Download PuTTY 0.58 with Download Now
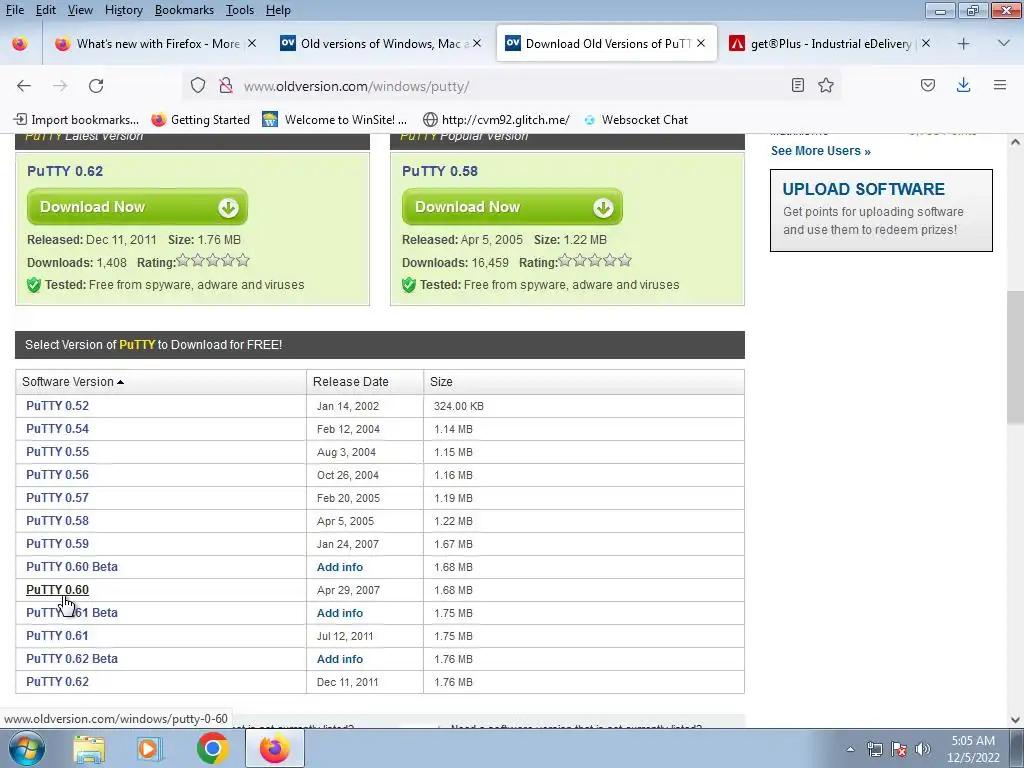The height and width of the screenshot is (768, 1024). (x=512, y=207)
